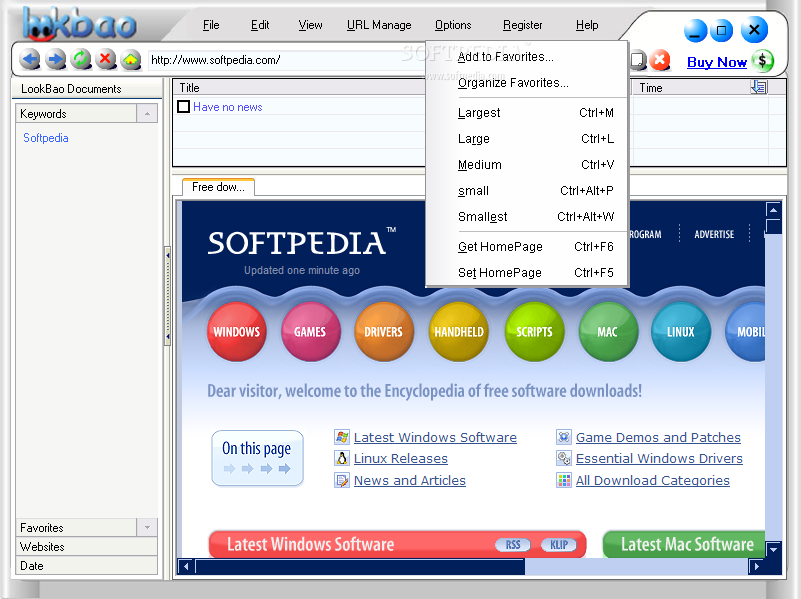Screen dimensions: 801x599
Task: Select Large text size option
Action: (526, 139)
